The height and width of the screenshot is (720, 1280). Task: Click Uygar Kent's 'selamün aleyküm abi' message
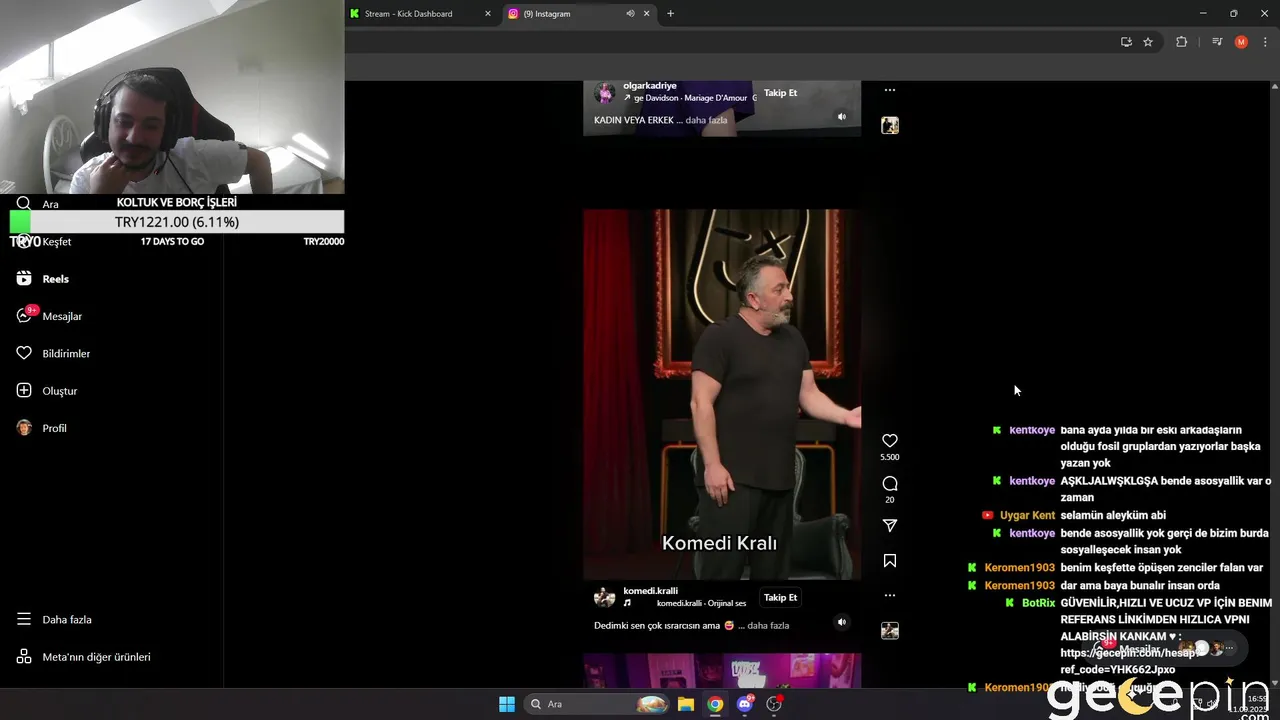1113,515
